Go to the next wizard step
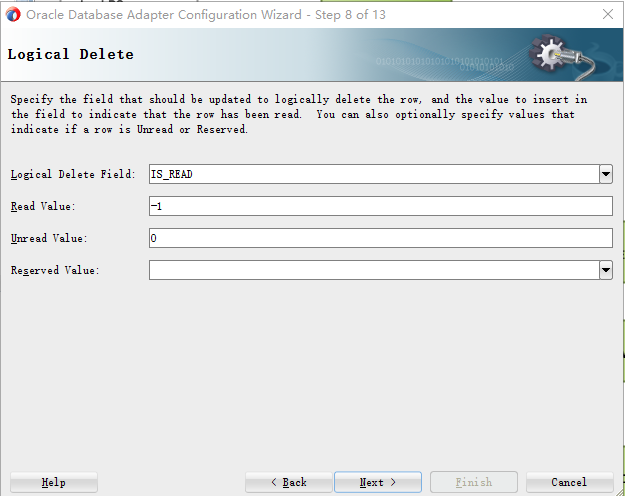The image size is (625, 496). [378, 482]
